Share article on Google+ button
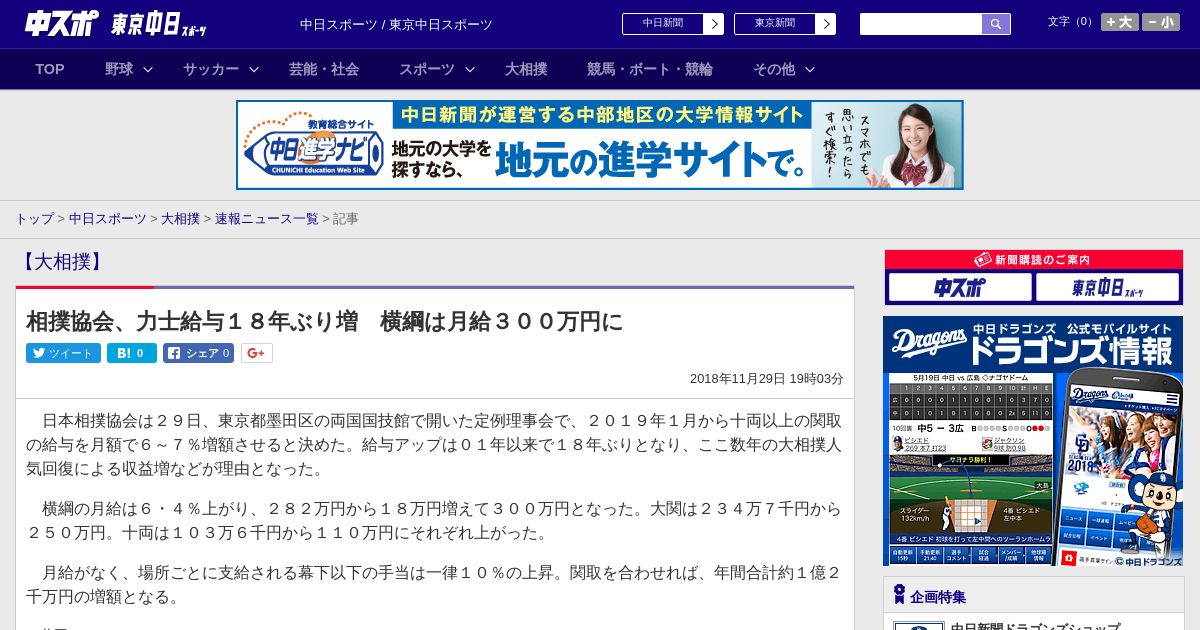 click(257, 353)
